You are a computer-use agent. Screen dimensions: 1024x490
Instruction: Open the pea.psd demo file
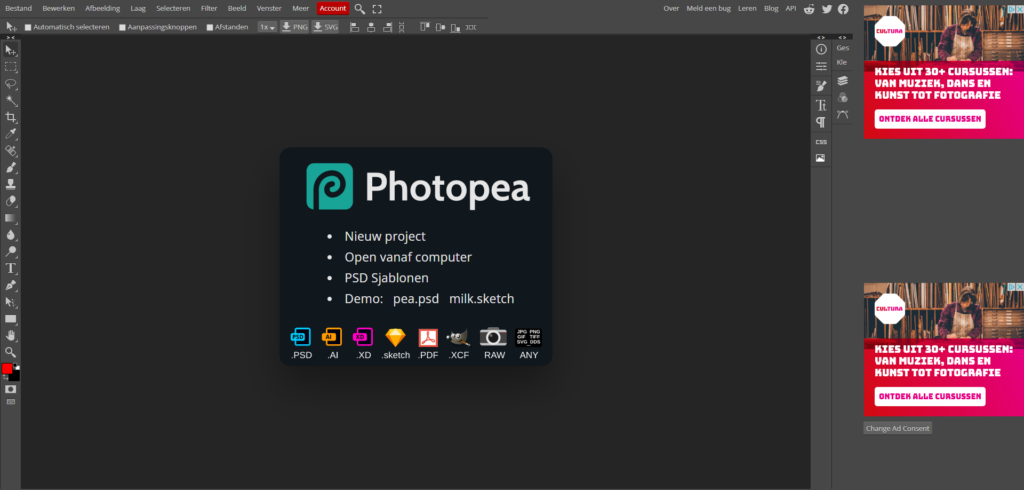click(416, 299)
